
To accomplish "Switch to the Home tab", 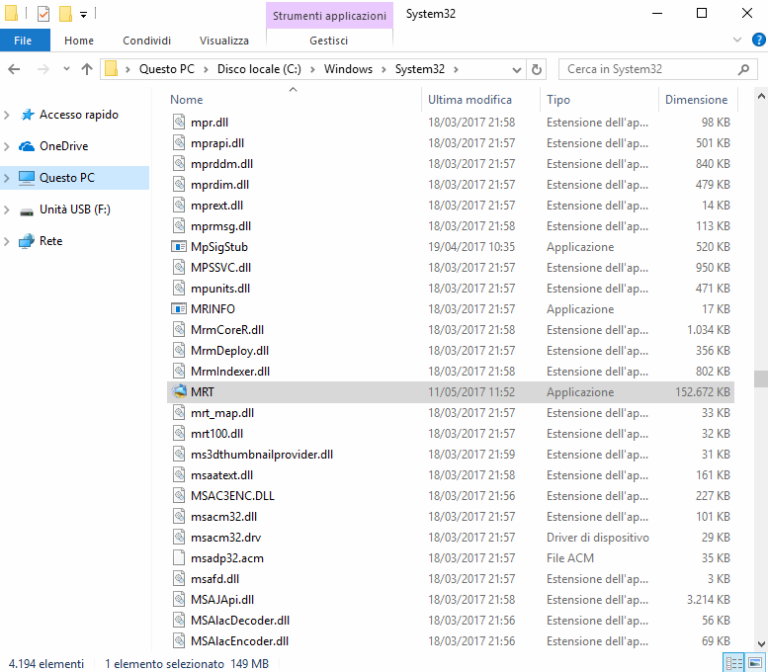I will [x=79, y=41].
